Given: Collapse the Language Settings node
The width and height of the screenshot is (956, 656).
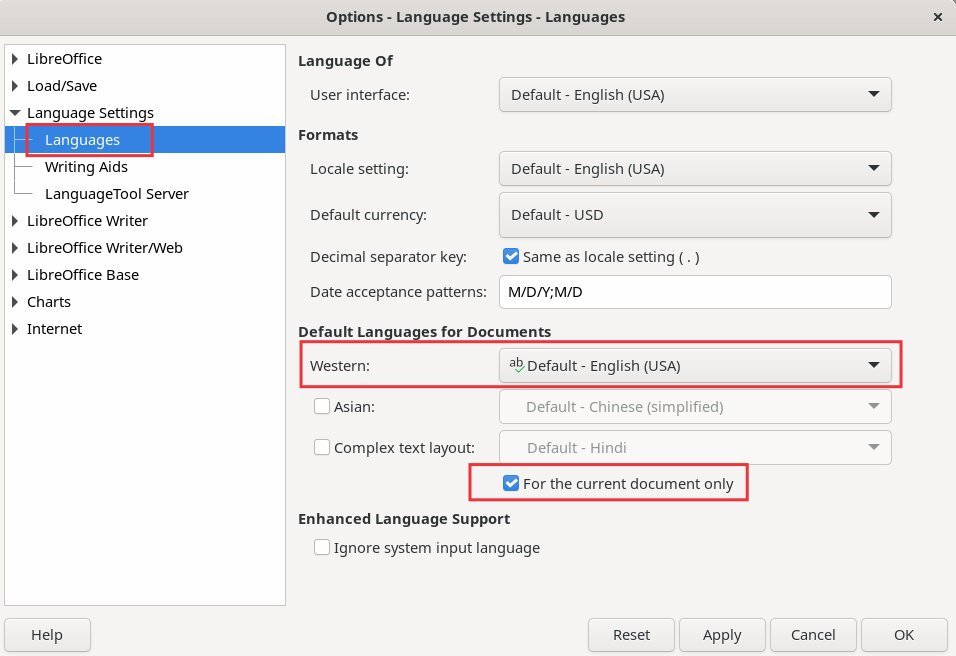Looking at the screenshot, I should click(x=15, y=113).
